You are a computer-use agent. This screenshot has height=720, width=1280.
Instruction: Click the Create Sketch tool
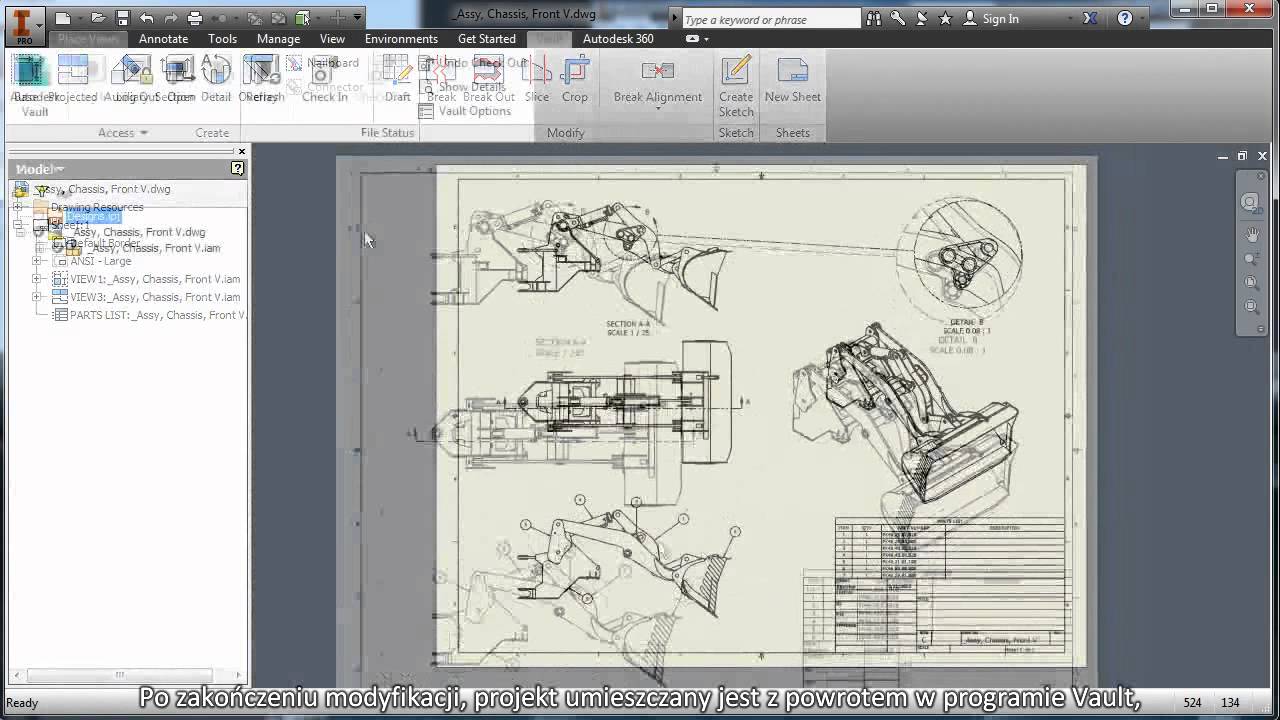tap(736, 87)
